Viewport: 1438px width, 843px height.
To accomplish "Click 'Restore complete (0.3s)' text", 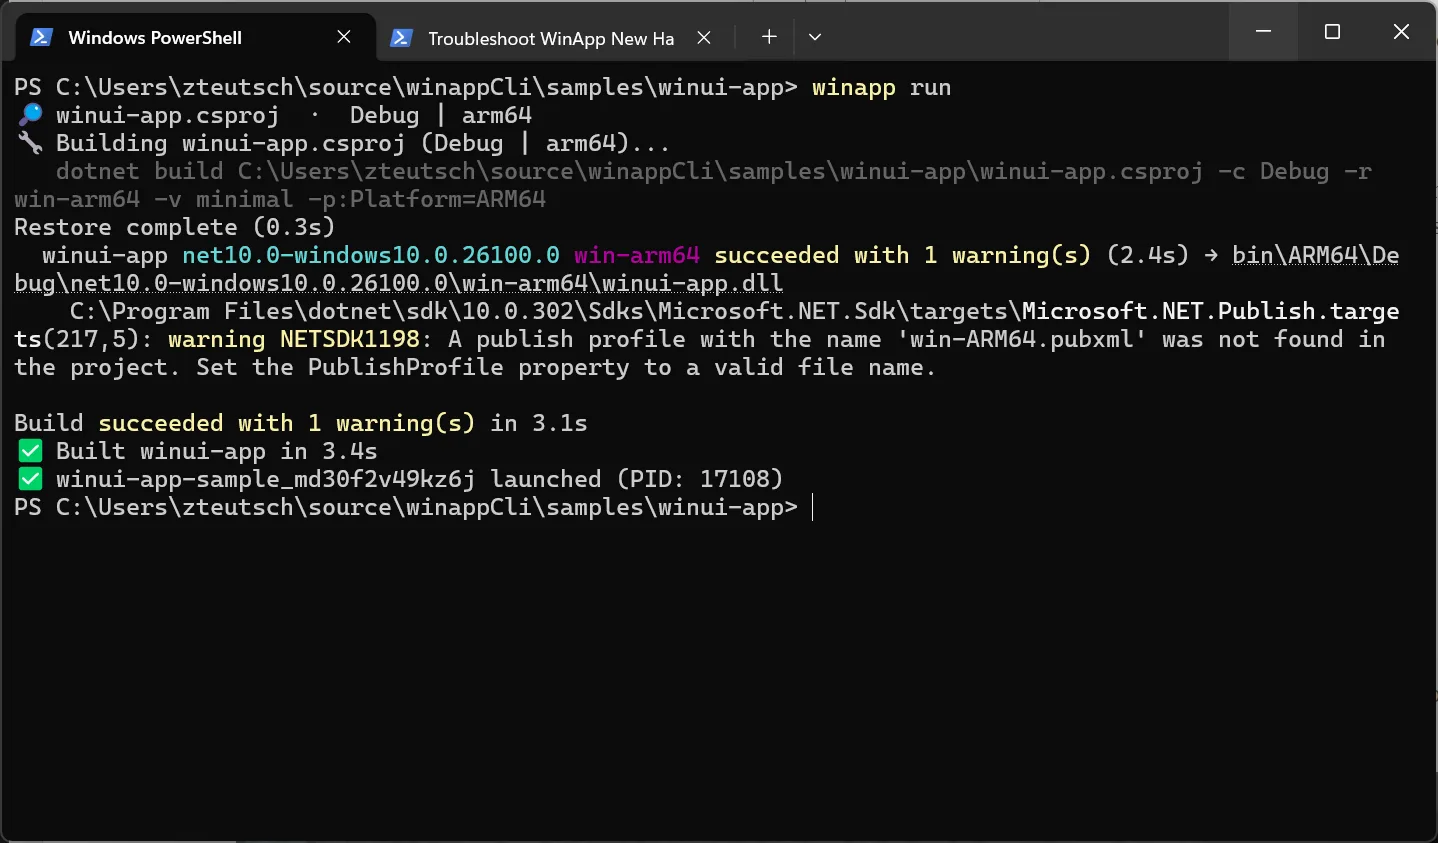I will tap(174, 227).
